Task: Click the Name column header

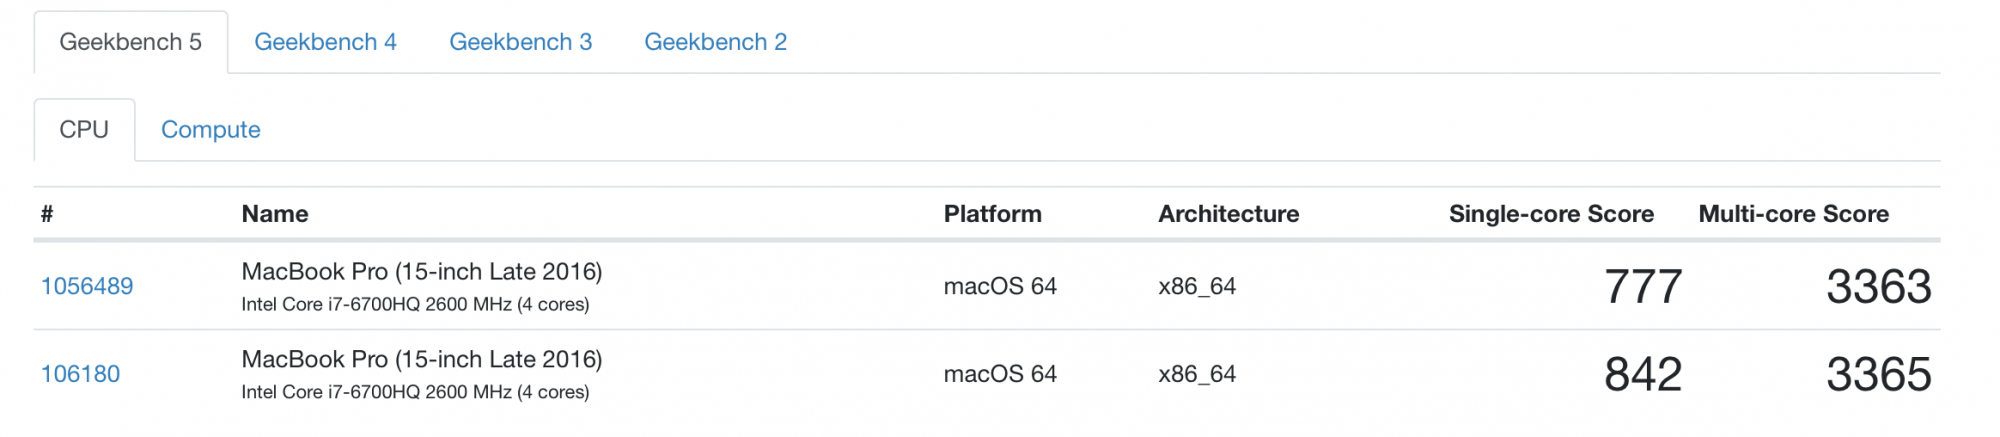Action: [x=275, y=214]
